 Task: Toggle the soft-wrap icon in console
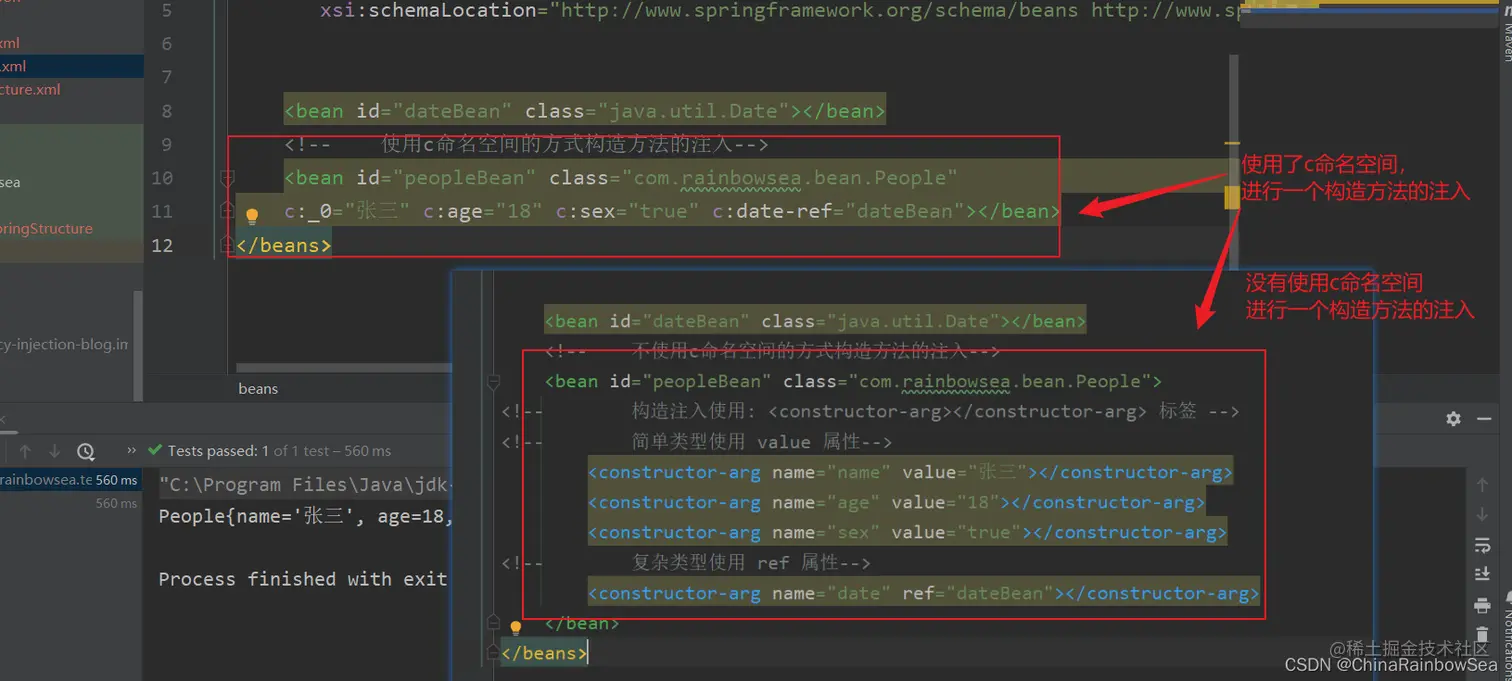pyautogui.click(x=1482, y=545)
